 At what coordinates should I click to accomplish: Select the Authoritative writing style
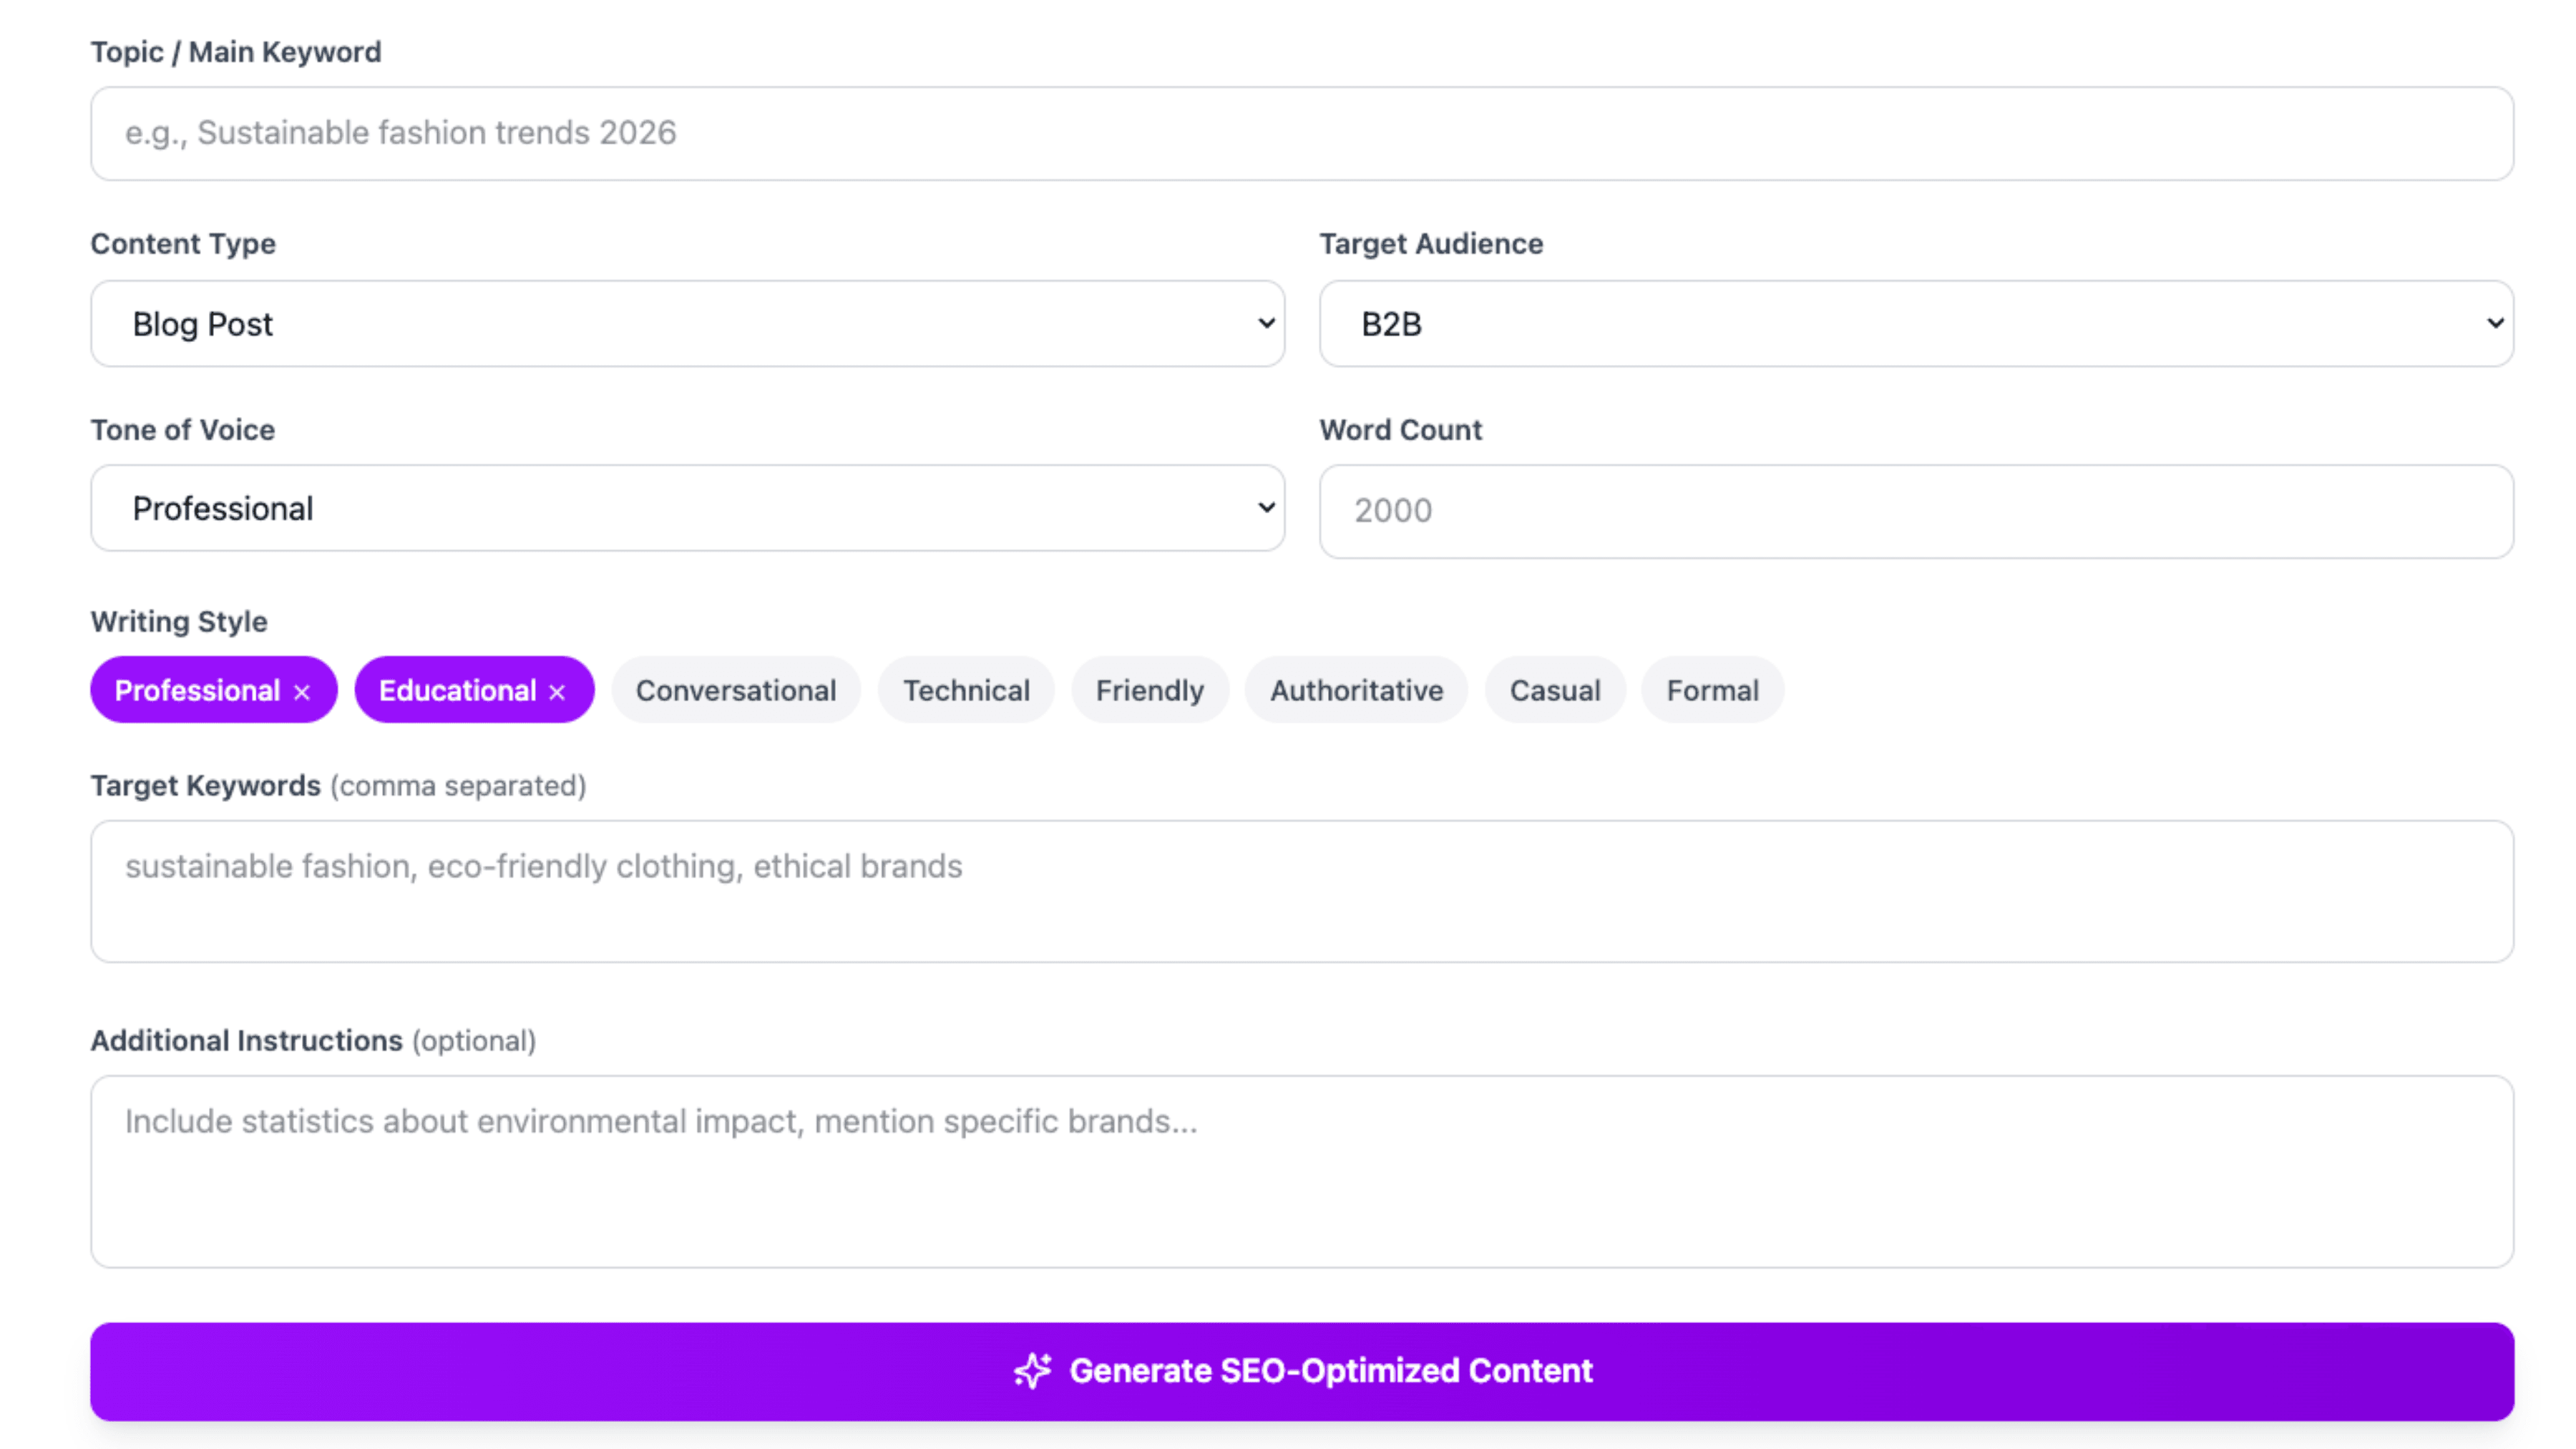pos(1355,690)
